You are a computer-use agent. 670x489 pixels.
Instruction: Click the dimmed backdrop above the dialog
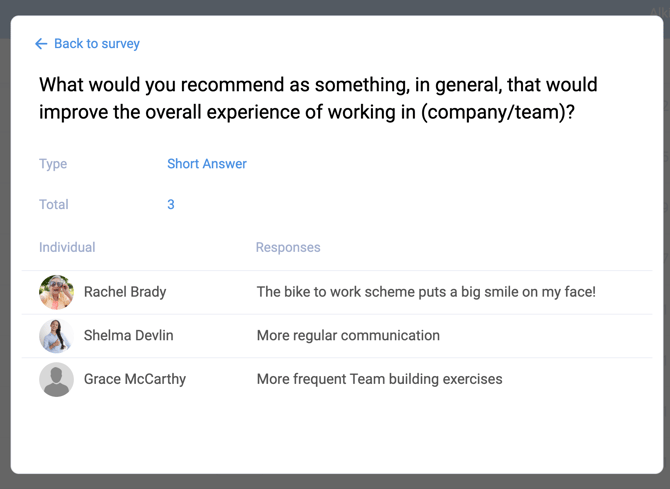(335, 7)
